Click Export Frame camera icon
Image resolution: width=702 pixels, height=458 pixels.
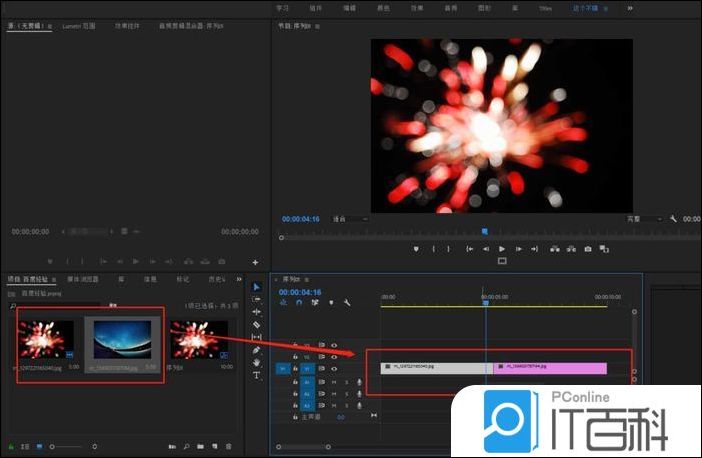click(588, 248)
